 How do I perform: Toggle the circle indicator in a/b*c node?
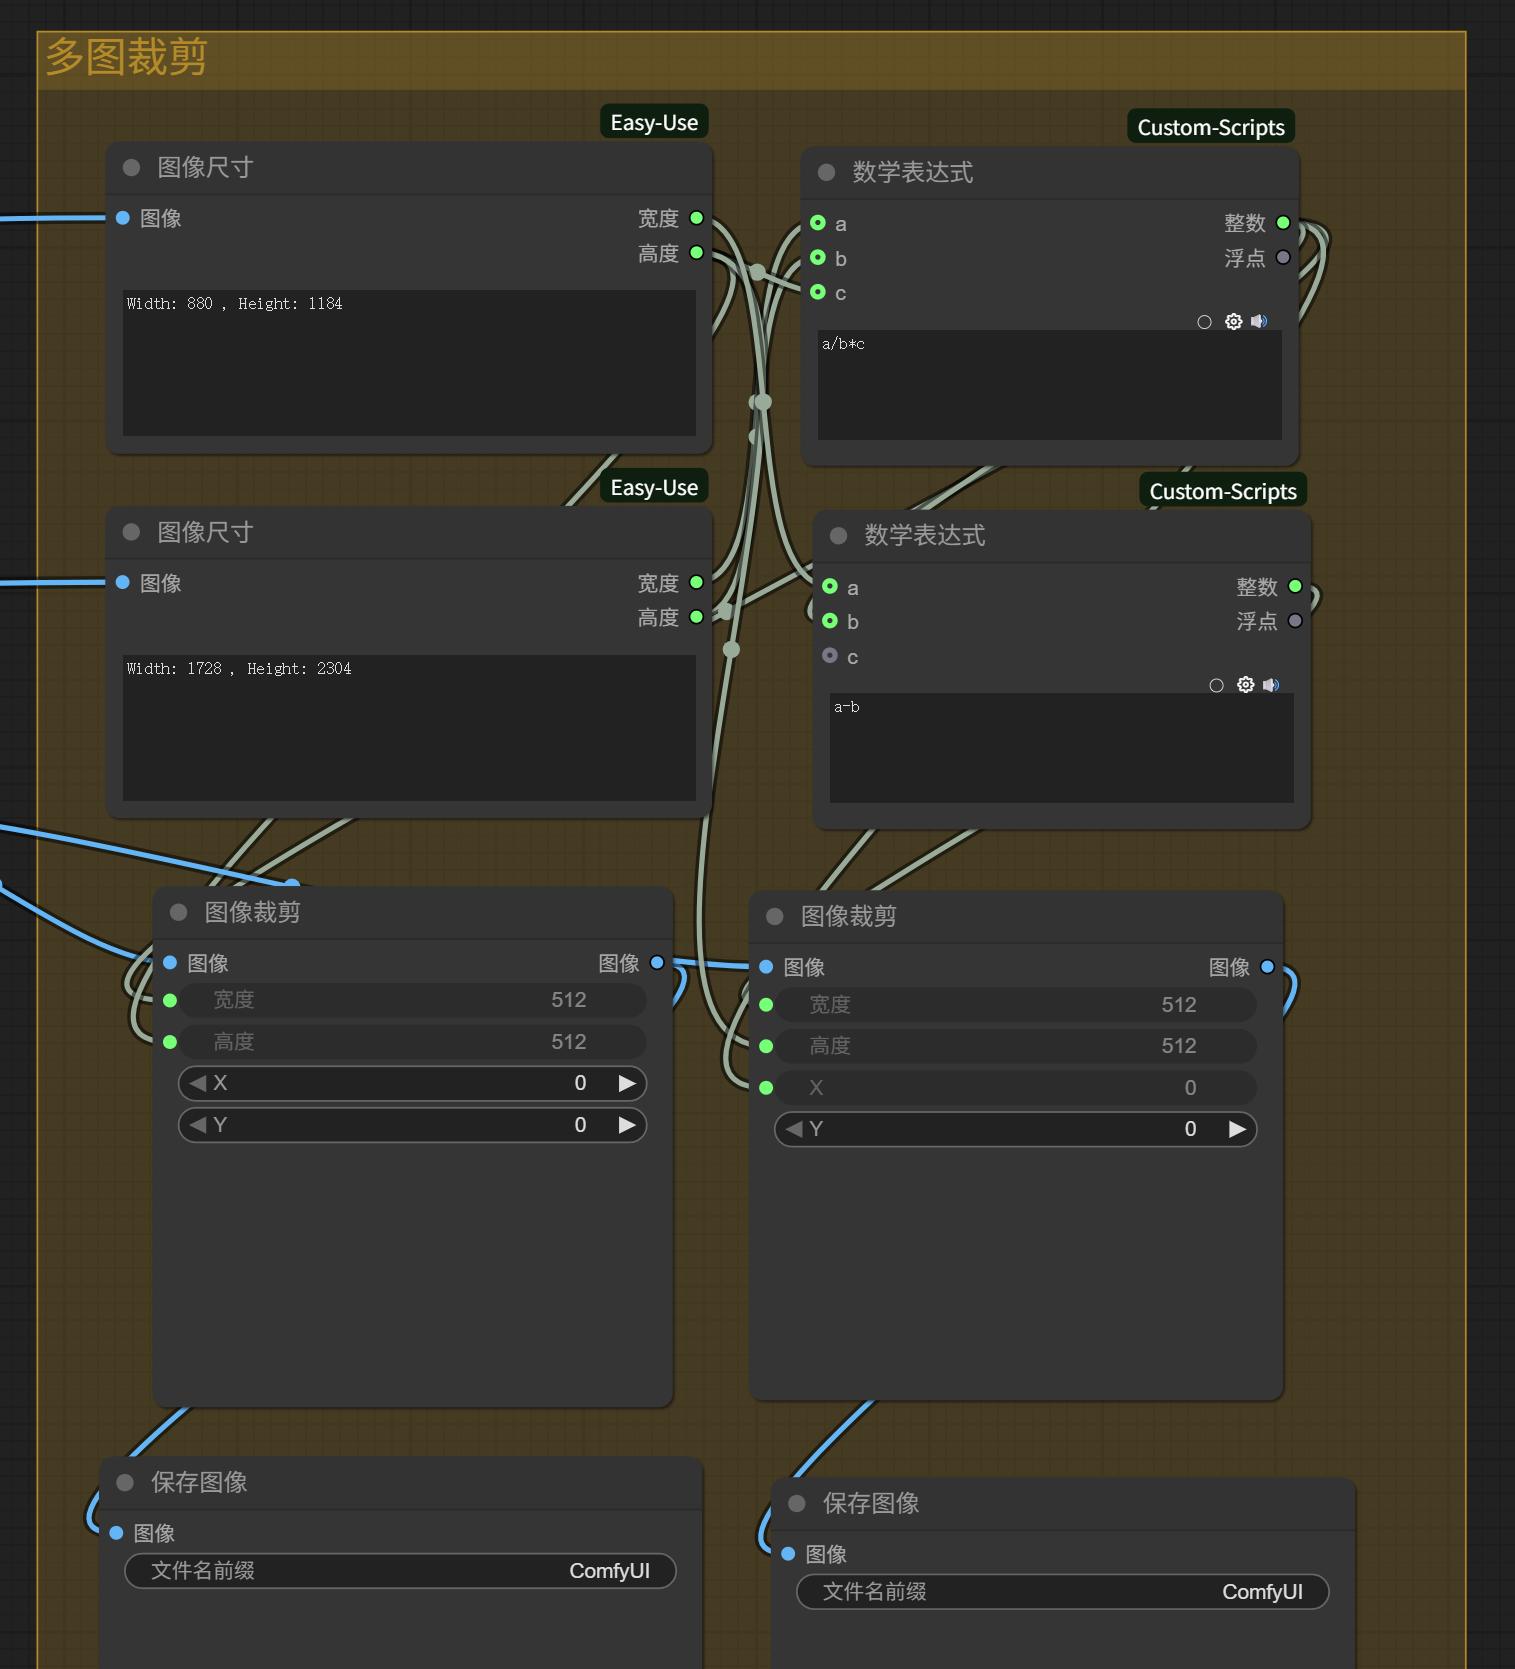point(1204,322)
